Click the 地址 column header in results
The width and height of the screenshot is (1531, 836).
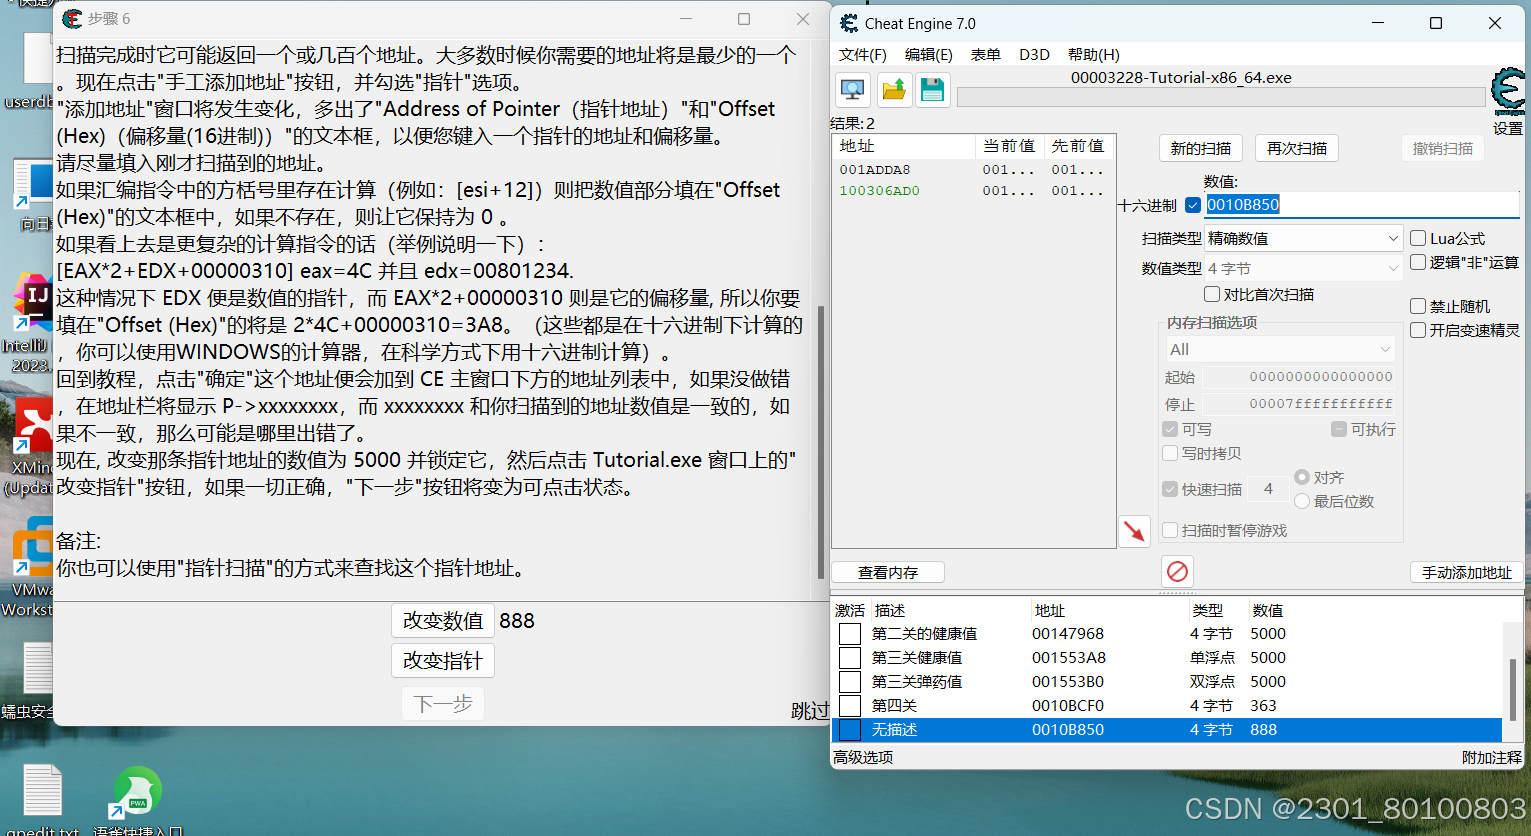[904, 146]
